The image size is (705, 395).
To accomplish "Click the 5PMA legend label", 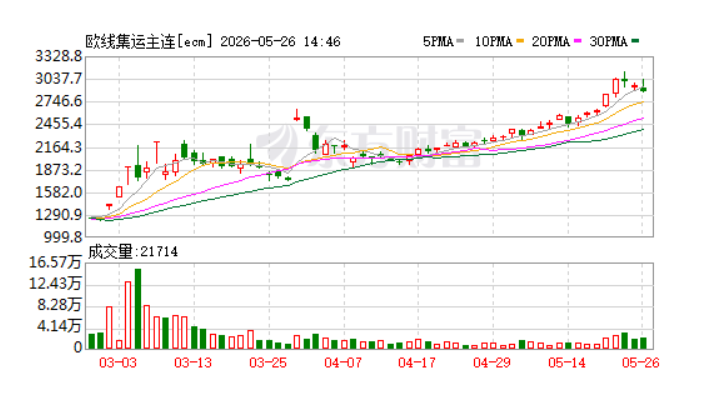I will pyautogui.click(x=438, y=42).
